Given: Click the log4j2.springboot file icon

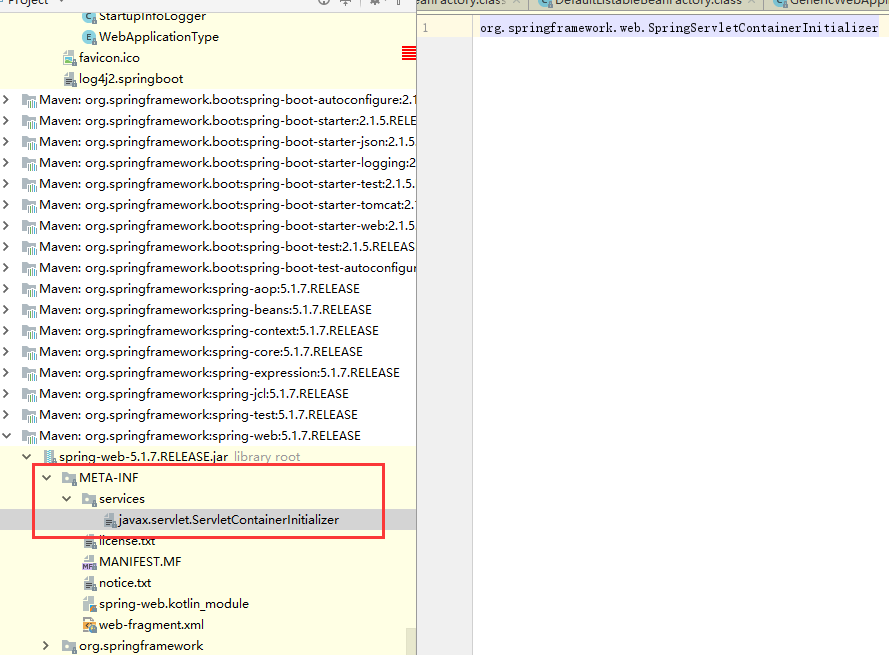Looking at the screenshot, I should [x=70, y=79].
